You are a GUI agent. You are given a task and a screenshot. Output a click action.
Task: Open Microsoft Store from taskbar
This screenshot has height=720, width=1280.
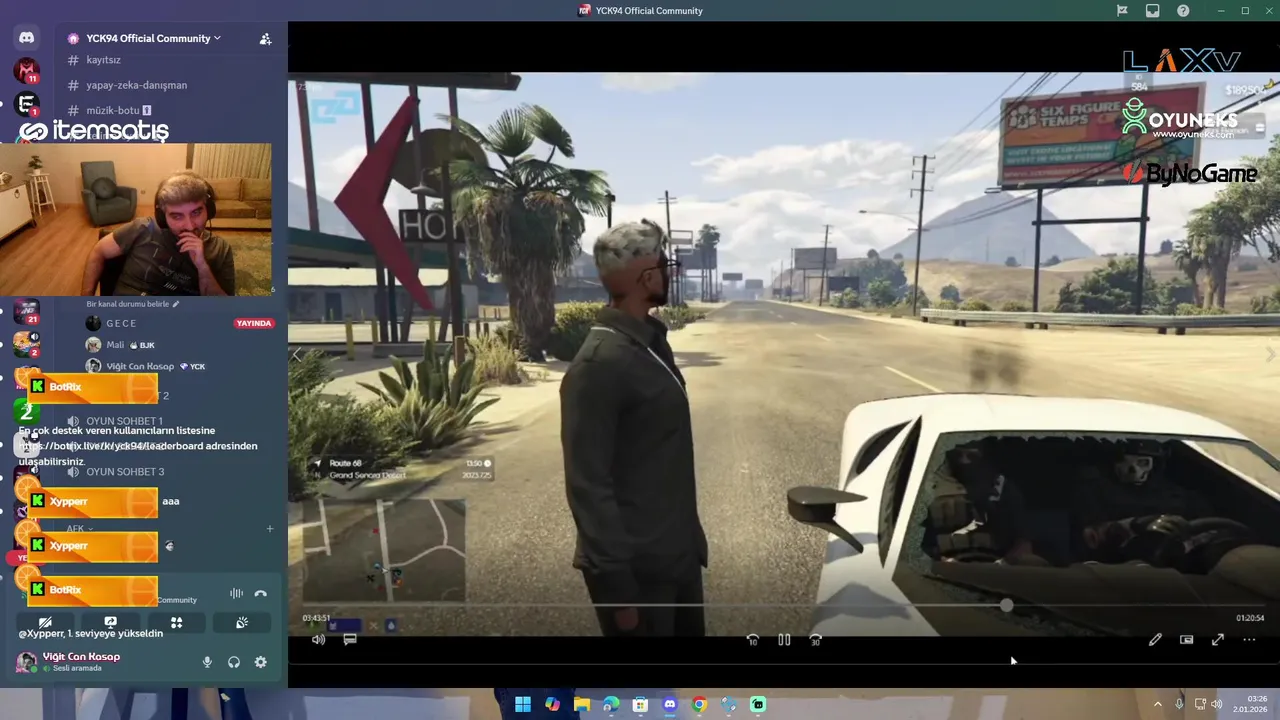(640, 704)
